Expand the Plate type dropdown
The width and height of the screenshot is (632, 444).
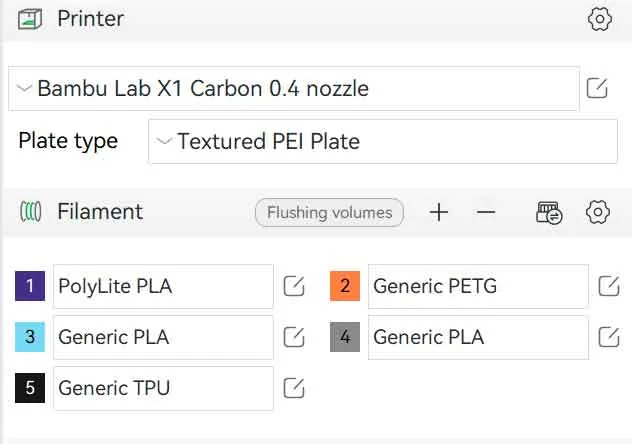click(383, 141)
